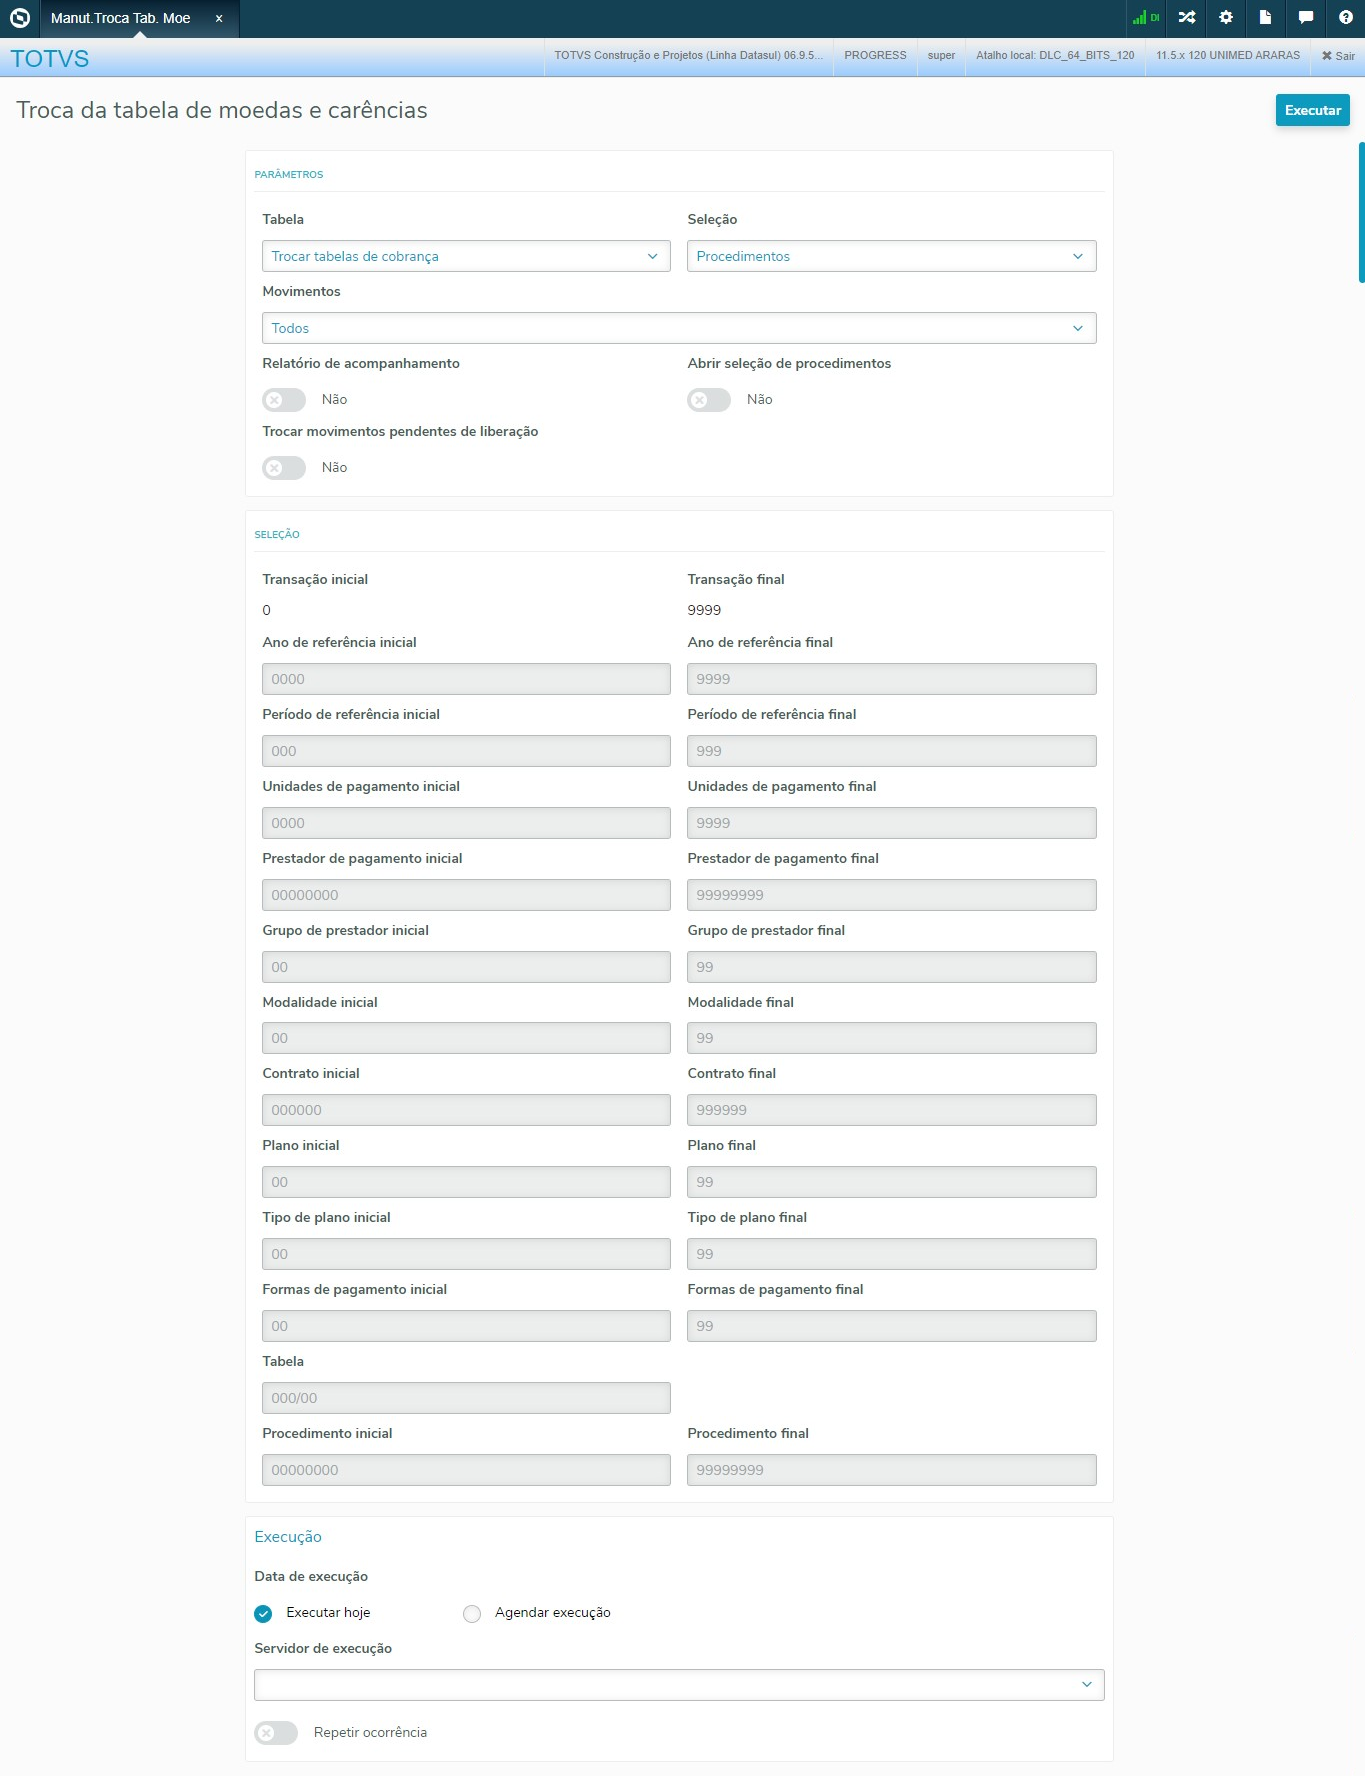Click the Ano de referência inicial field
This screenshot has height=1776, width=1365.
coord(466,679)
